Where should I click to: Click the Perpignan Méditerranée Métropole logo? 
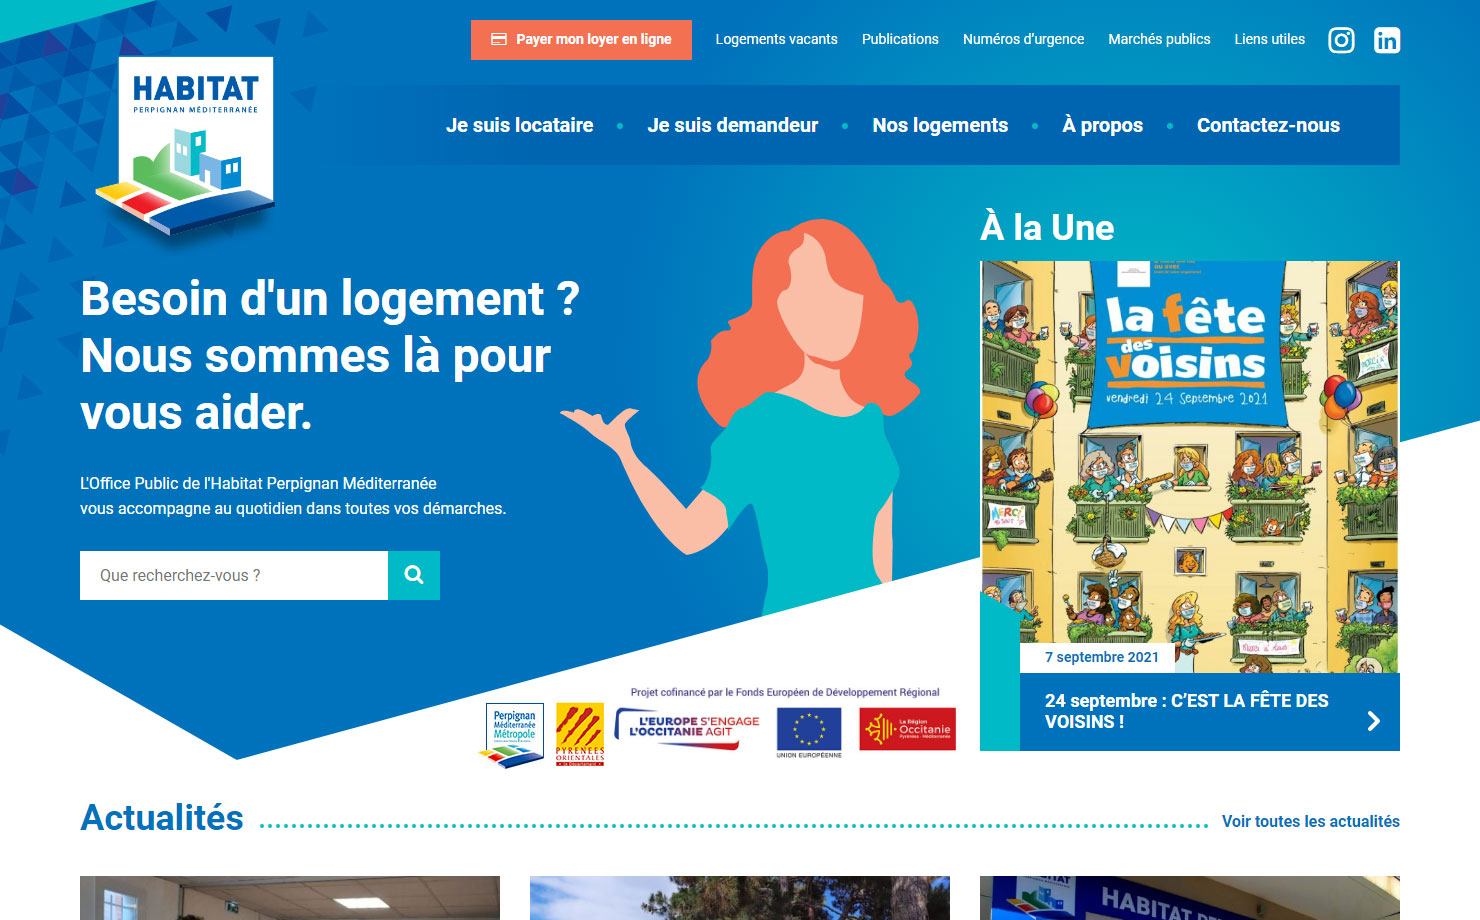[x=514, y=735]
